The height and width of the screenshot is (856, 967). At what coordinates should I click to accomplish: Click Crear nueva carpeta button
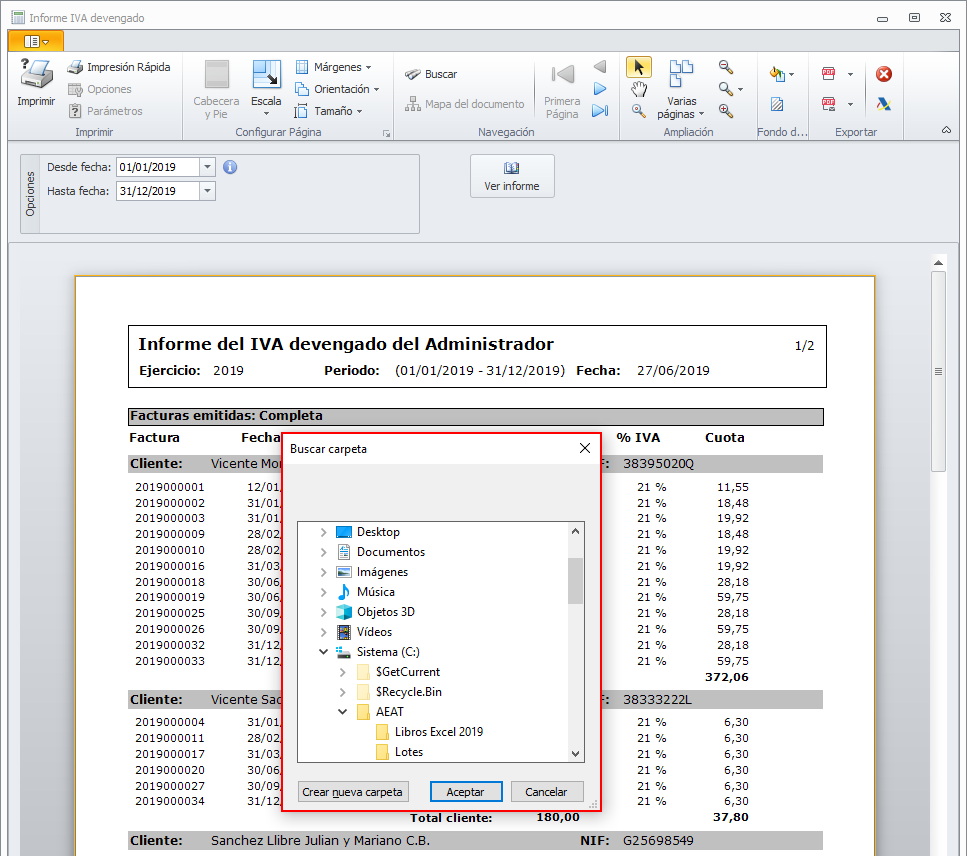pos(353,791)
